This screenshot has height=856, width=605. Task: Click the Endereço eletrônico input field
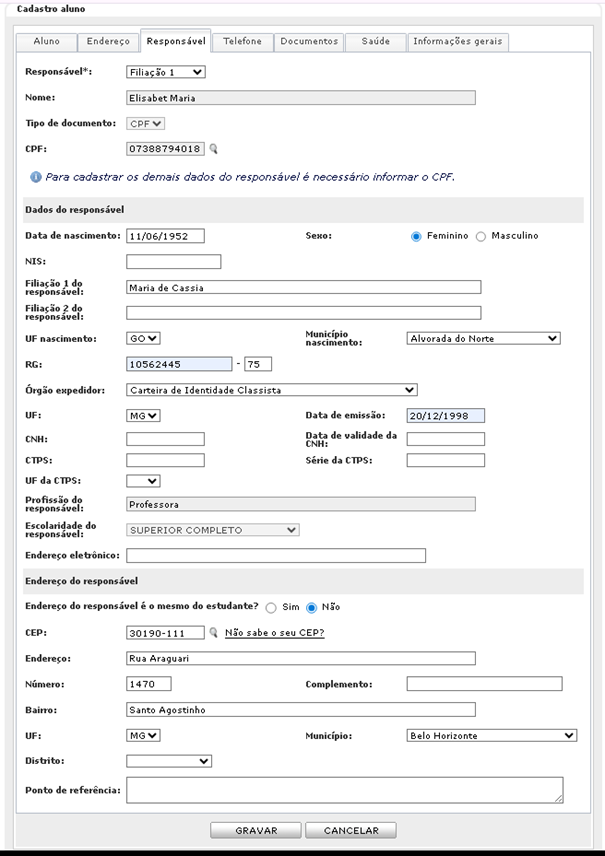pyautogui.click(x=276, y=555)
